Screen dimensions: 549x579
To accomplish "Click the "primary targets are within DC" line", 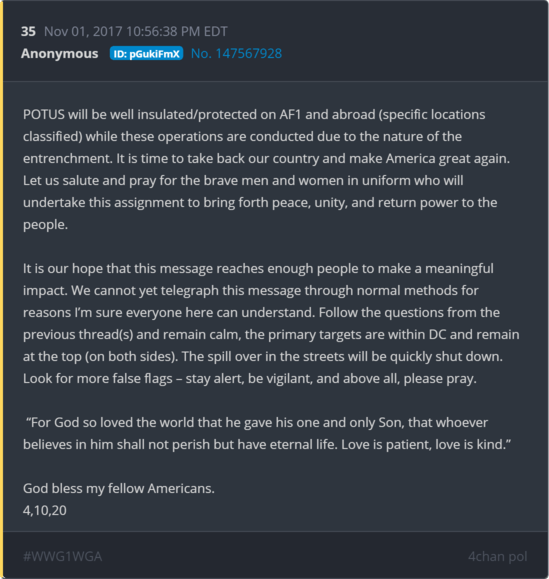I will (x=271, y=335).
